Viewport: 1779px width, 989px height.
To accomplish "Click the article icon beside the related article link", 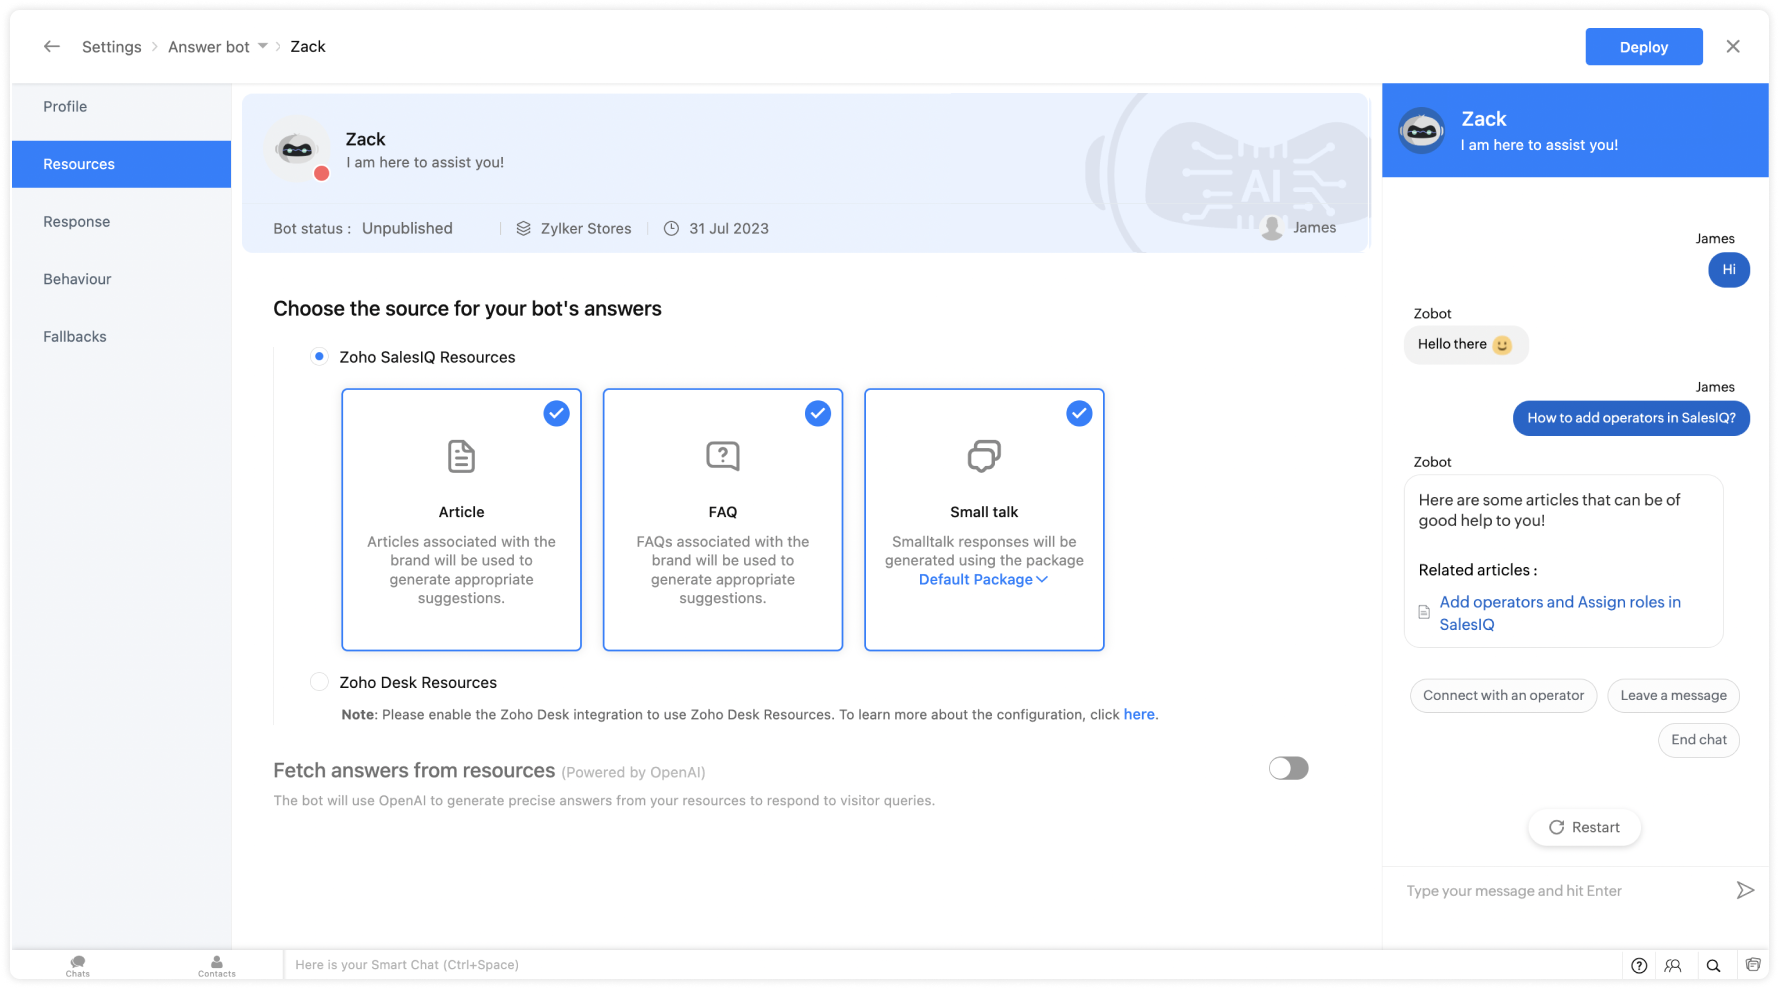I will [1424, 612].
